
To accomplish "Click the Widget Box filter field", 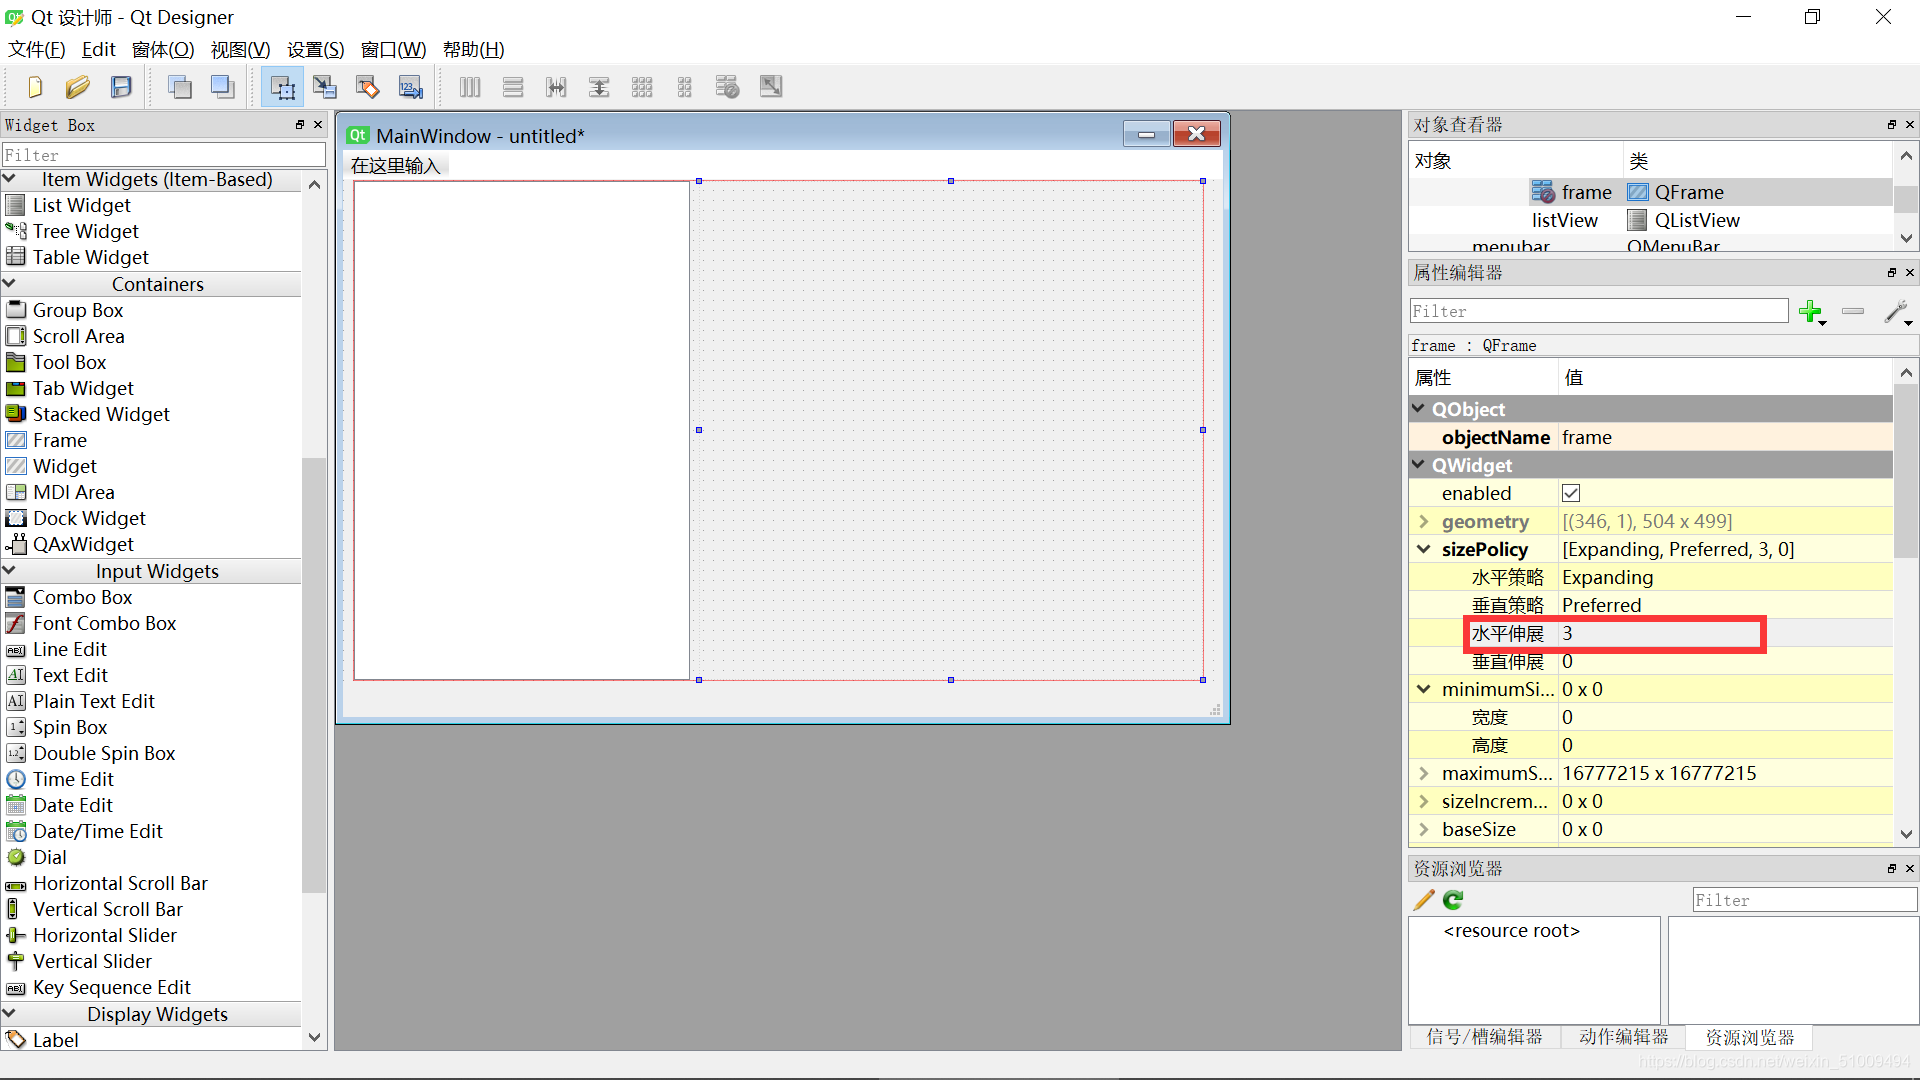I will coord(163,154).
